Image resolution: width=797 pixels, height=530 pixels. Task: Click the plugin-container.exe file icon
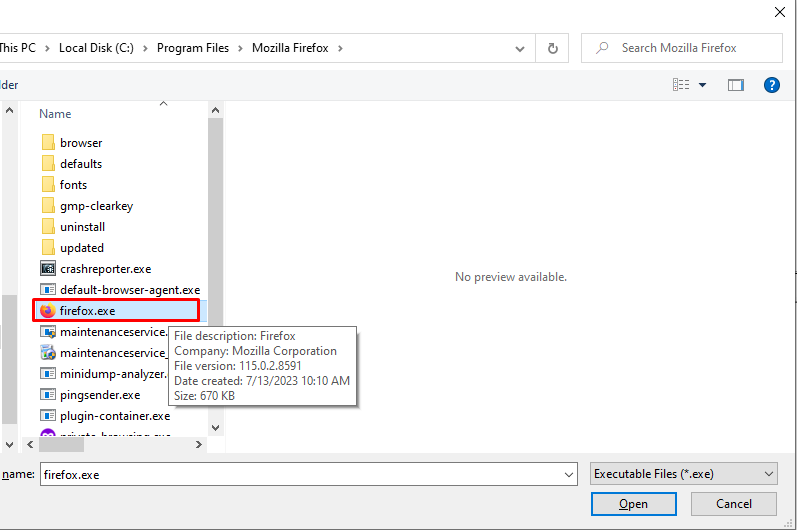click(48, 416)
